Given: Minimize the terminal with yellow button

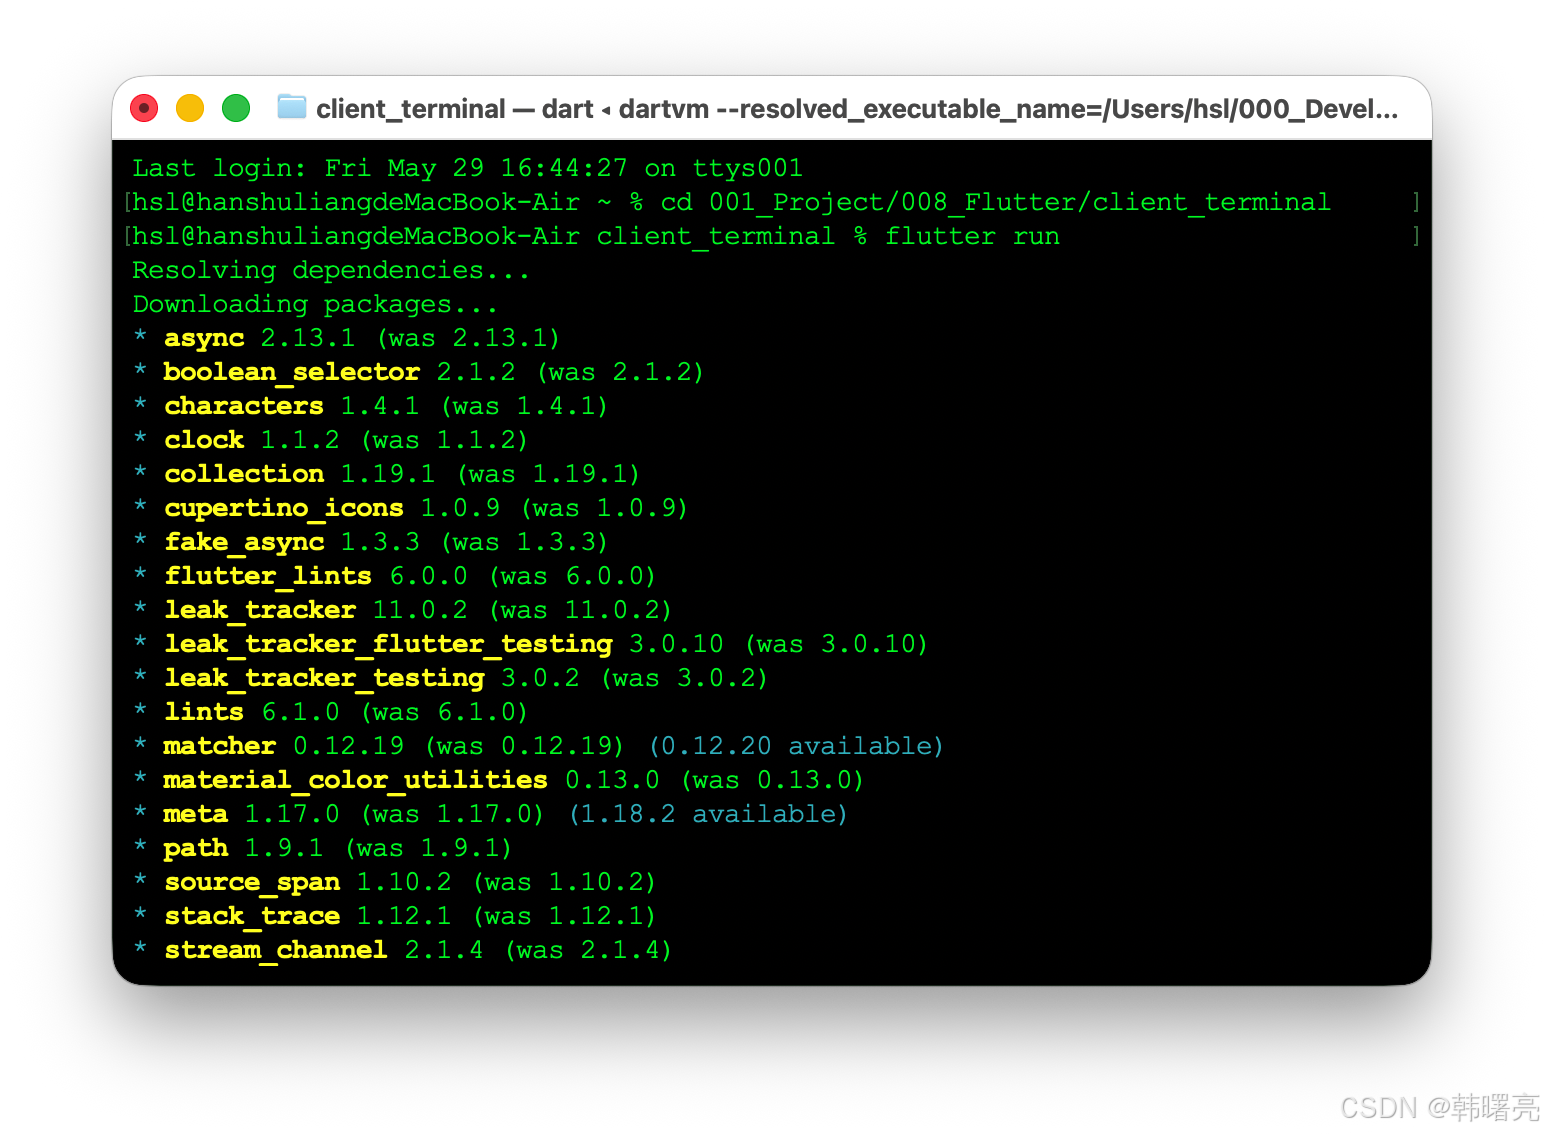Looking at the screenshot, I should [190, 108].
